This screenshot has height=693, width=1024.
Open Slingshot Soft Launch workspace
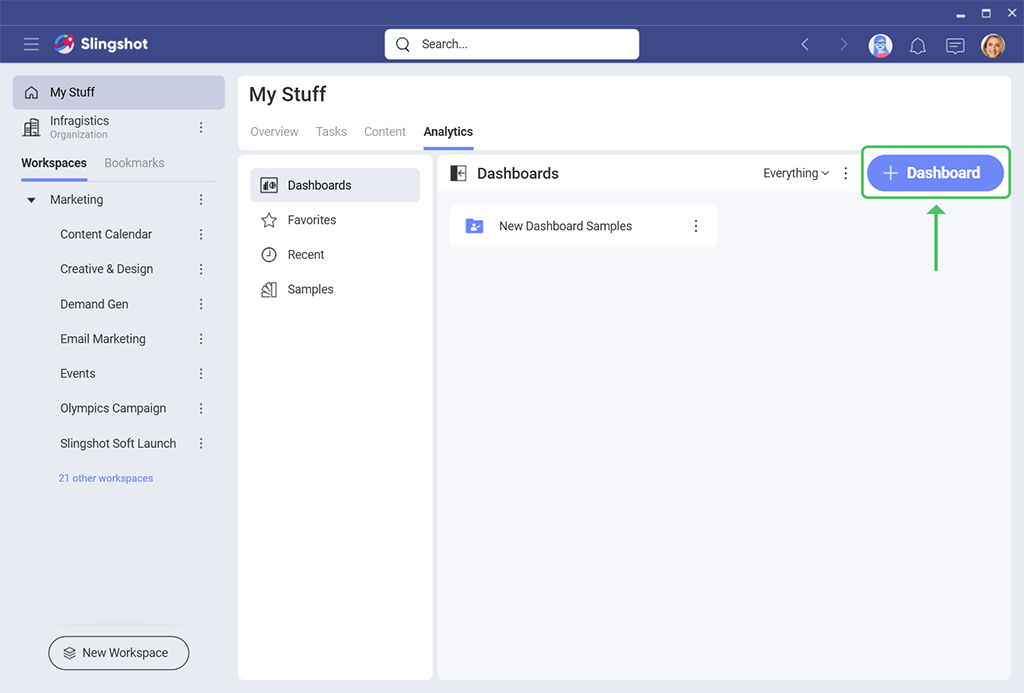pyautogui.click(x=118, y=443)
